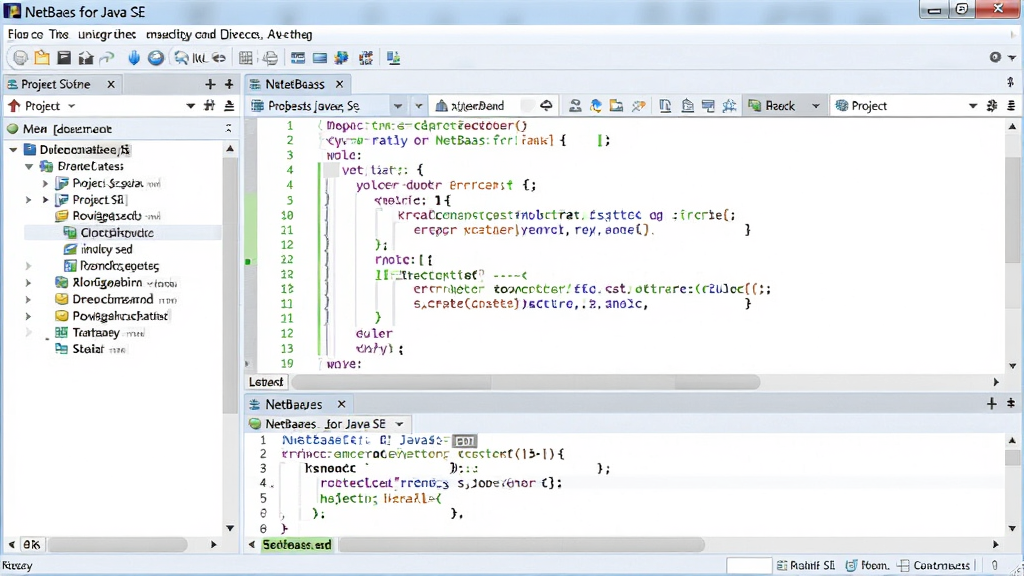Click the colorful puzzle-piece plugin icon
1024x576 pixels.
[342, 58]
